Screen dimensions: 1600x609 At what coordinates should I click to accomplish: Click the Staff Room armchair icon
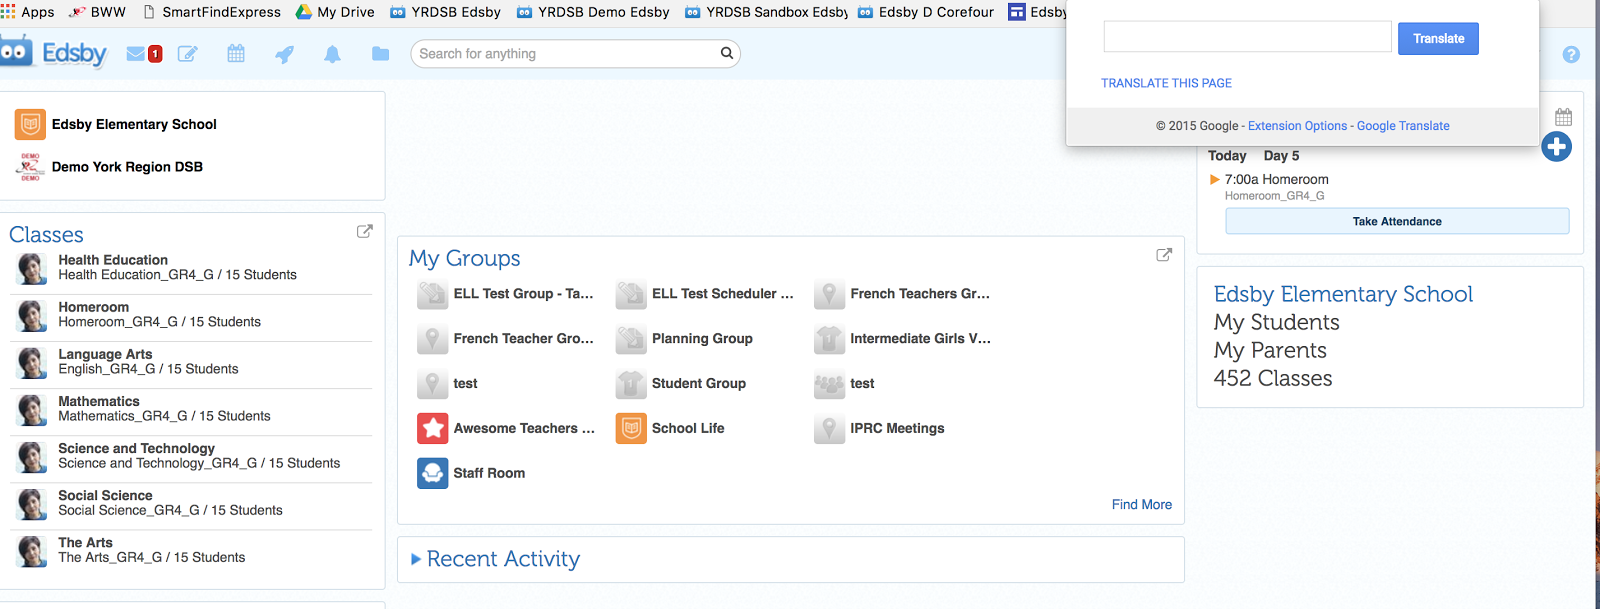click(433, 473)
